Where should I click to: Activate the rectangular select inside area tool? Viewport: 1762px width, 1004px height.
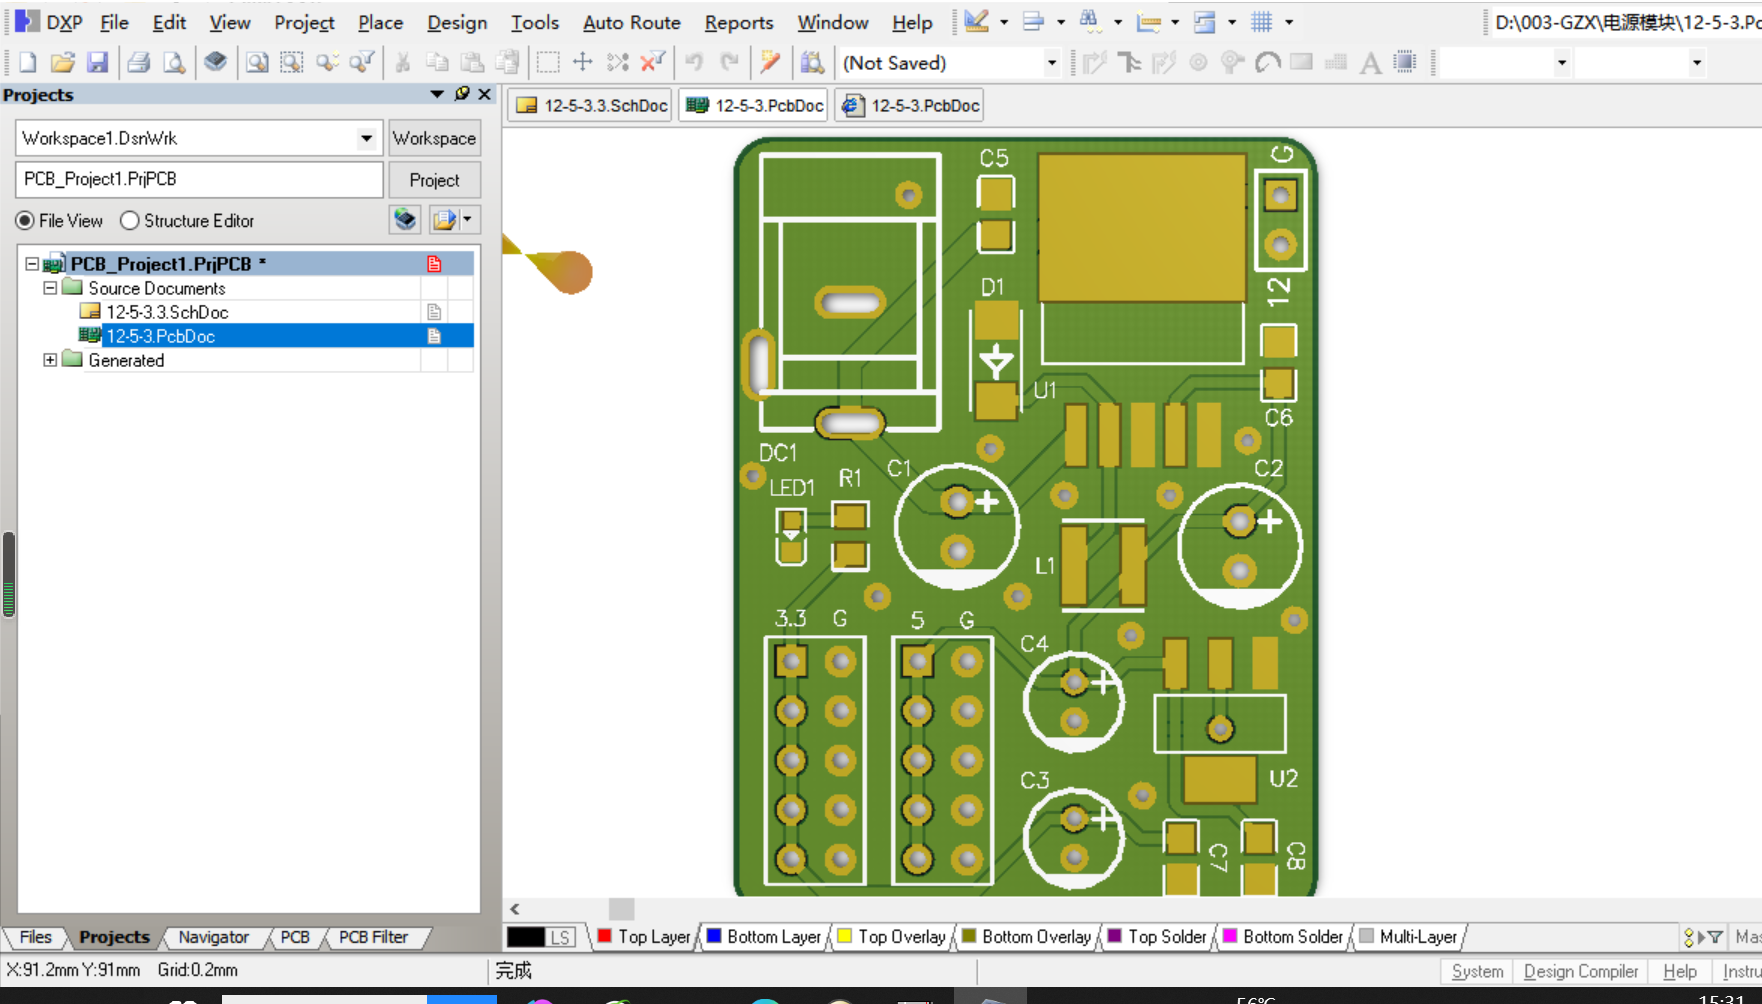pos(548,63)
